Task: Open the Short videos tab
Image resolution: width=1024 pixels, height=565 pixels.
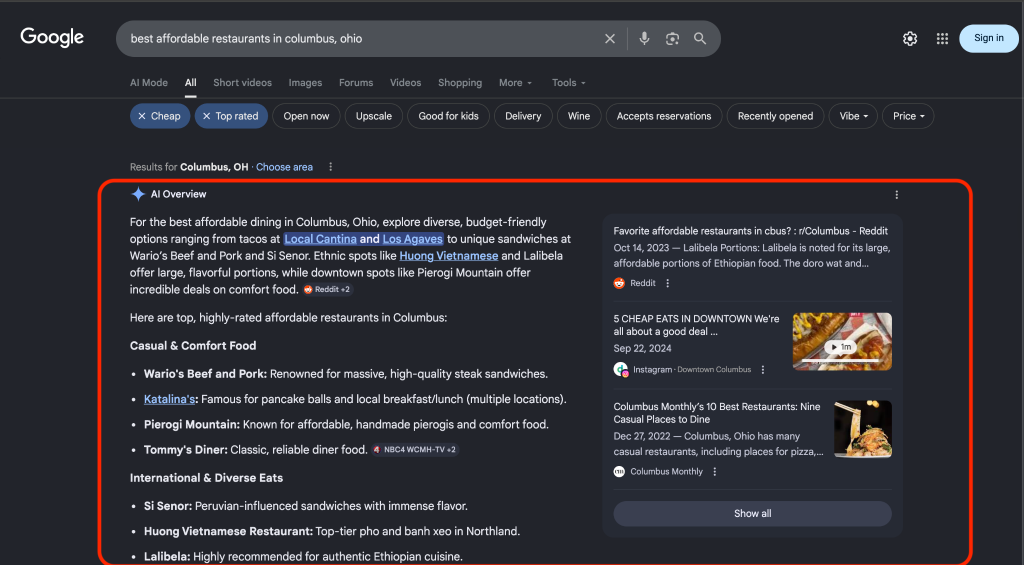Action: [x=242, y=82]
